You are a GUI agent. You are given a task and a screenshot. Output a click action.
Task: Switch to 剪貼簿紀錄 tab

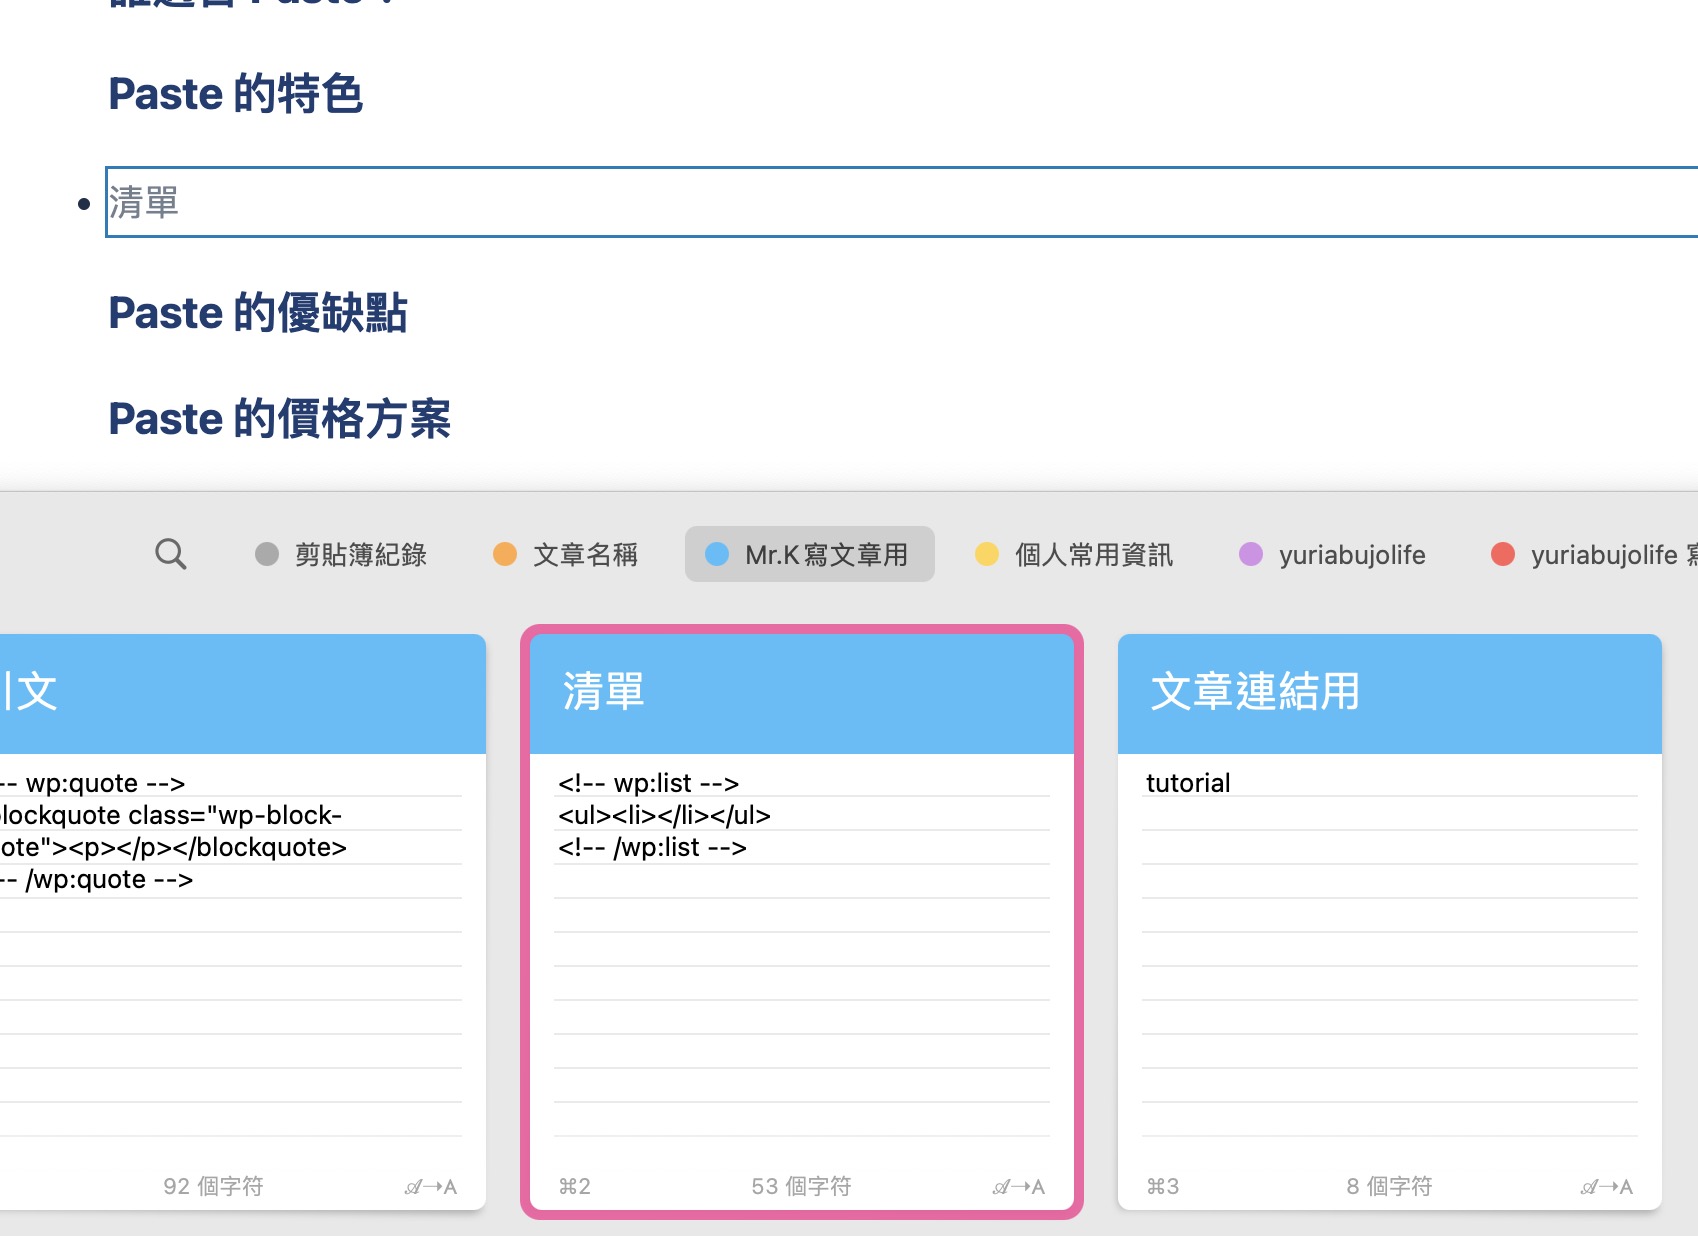coord(342,554)
